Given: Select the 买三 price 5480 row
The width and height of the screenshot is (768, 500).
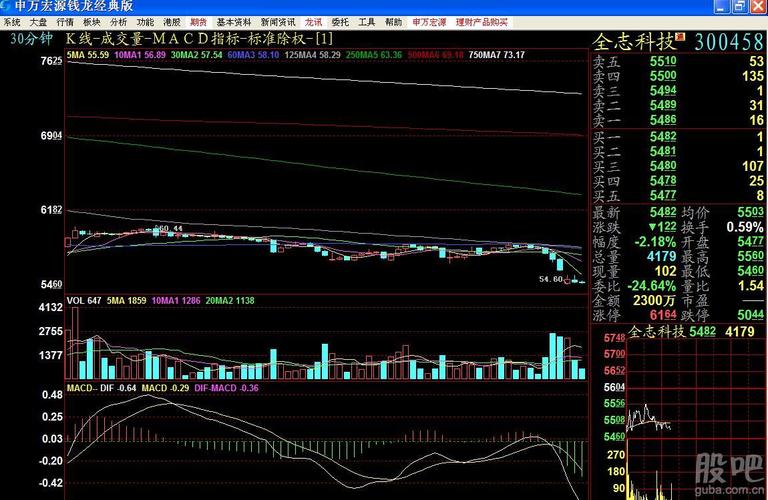Looking at the screenshot, I should point(678,167).
